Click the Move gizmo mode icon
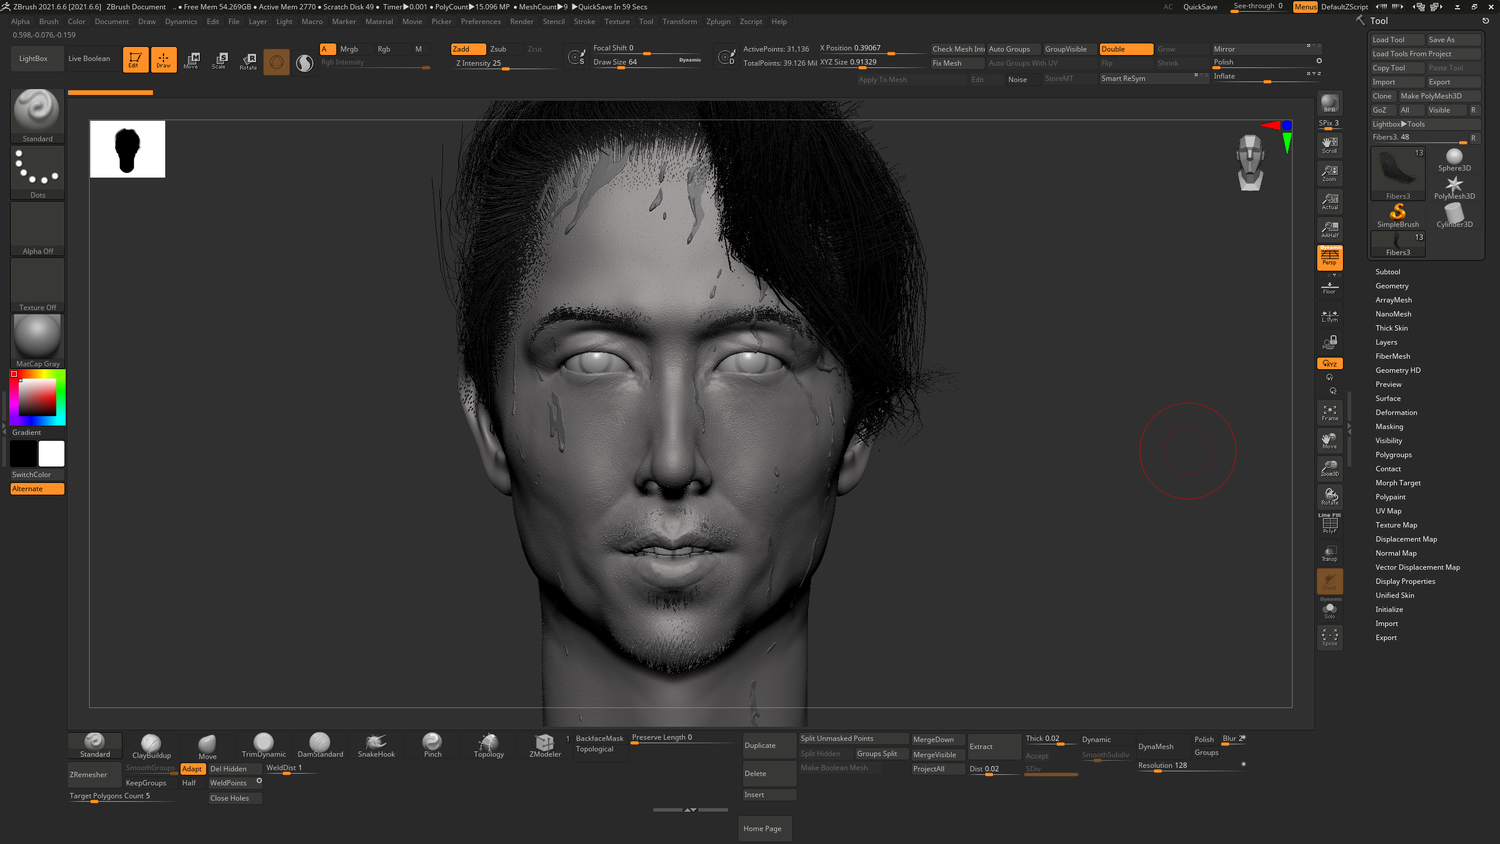Viewport: 1500px width, 844px height. point(191,61)
